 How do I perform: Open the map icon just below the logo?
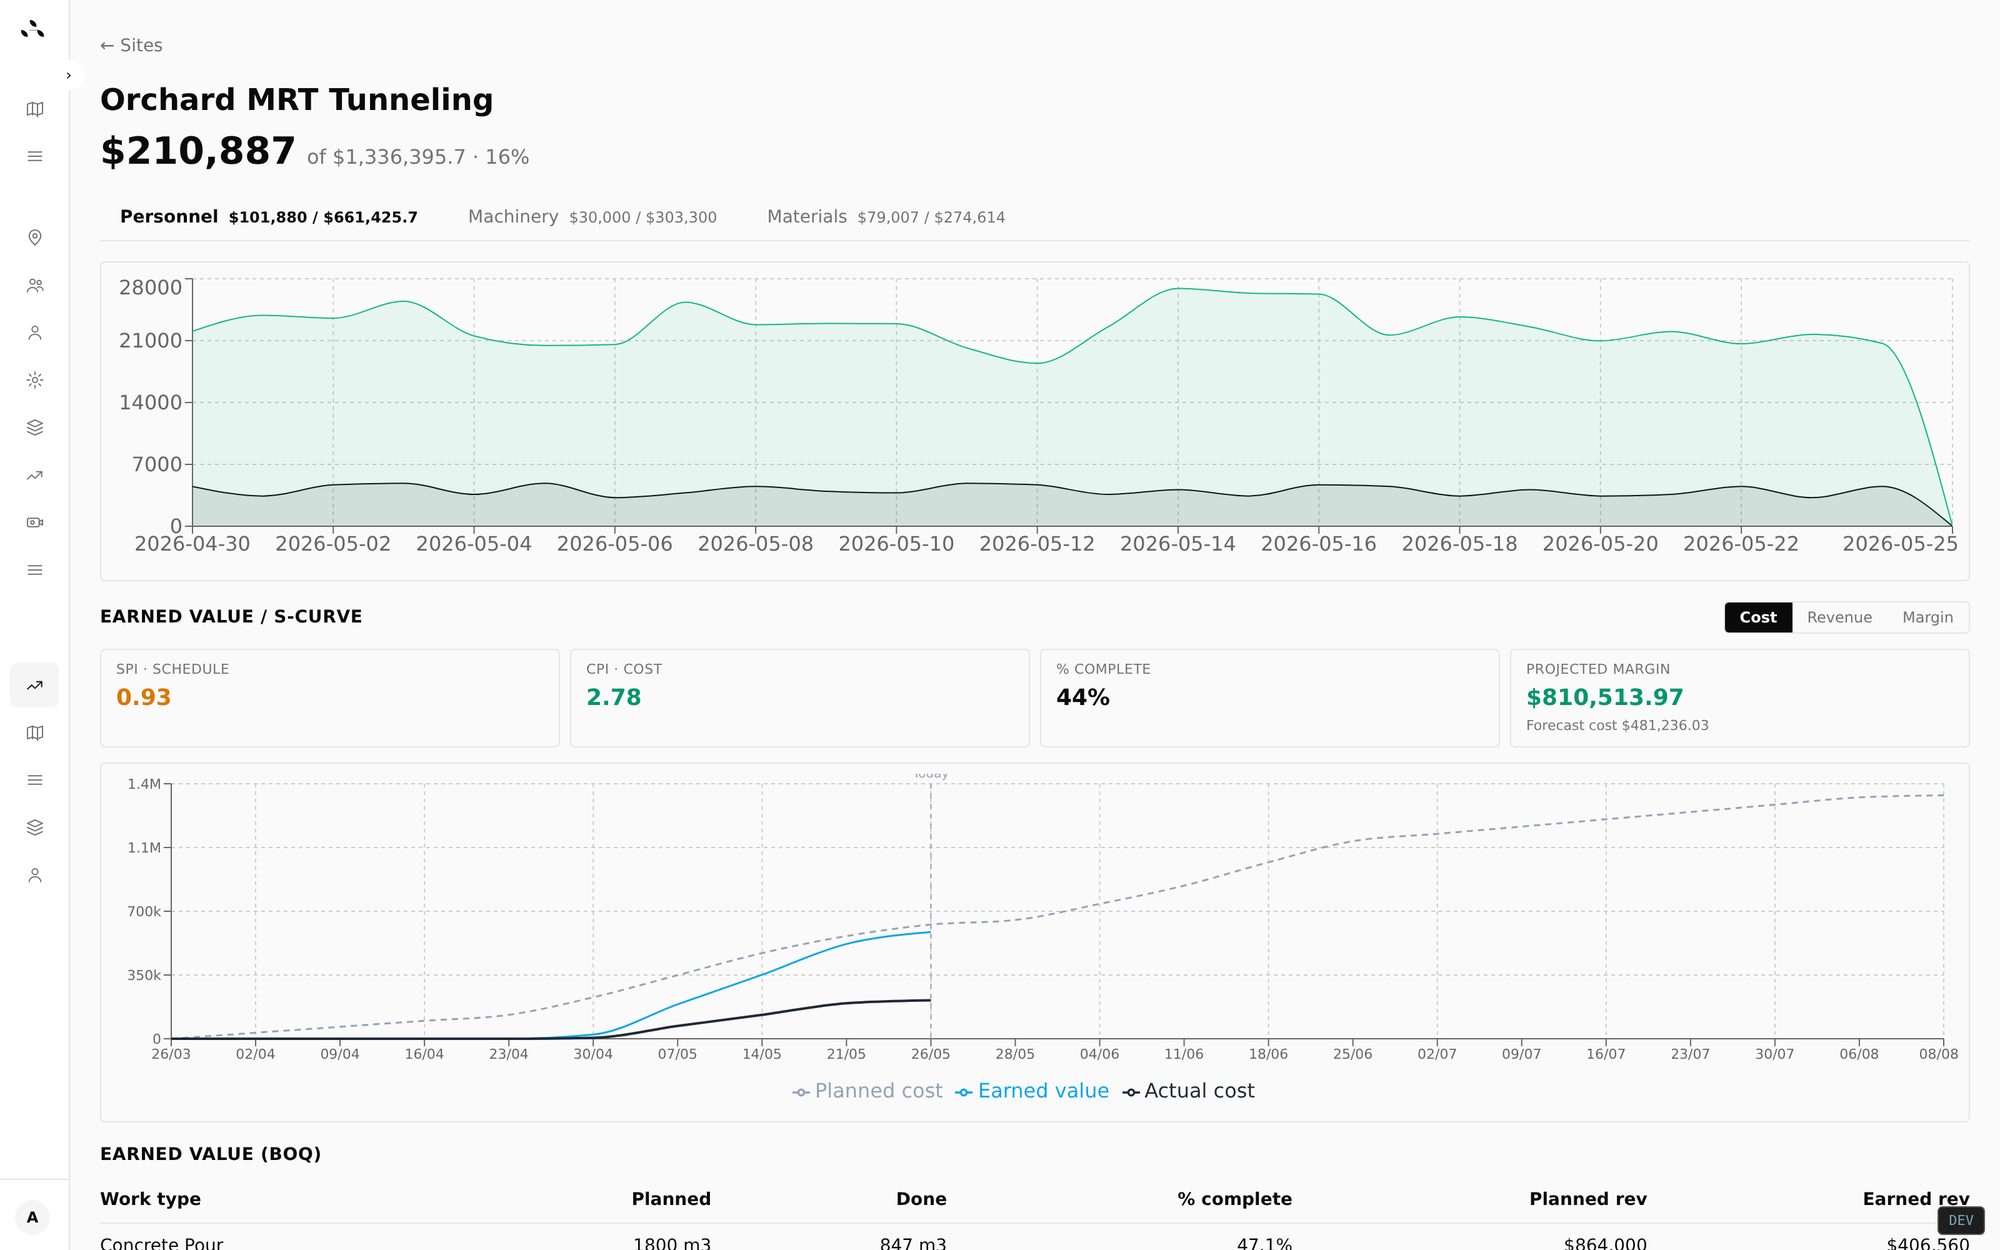[x=35, y=109]
